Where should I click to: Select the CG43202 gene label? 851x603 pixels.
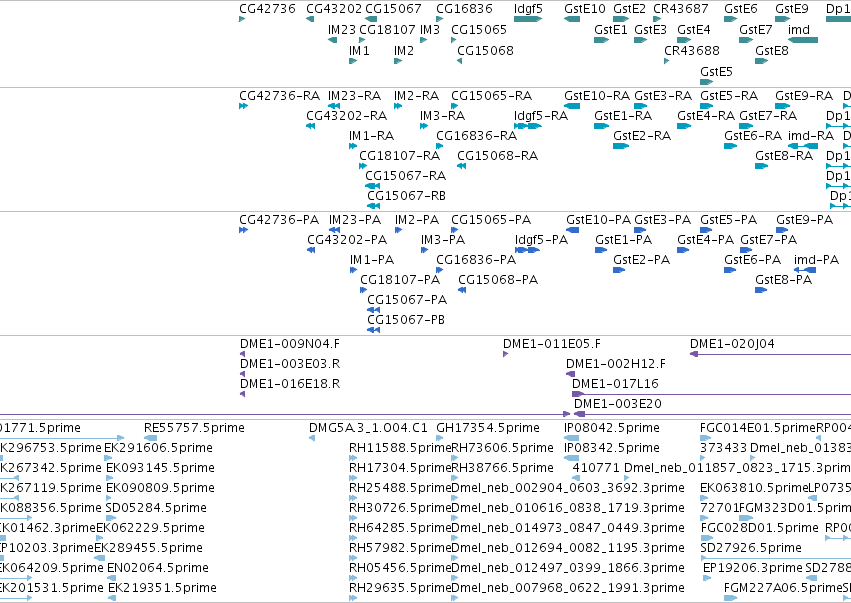334,9
